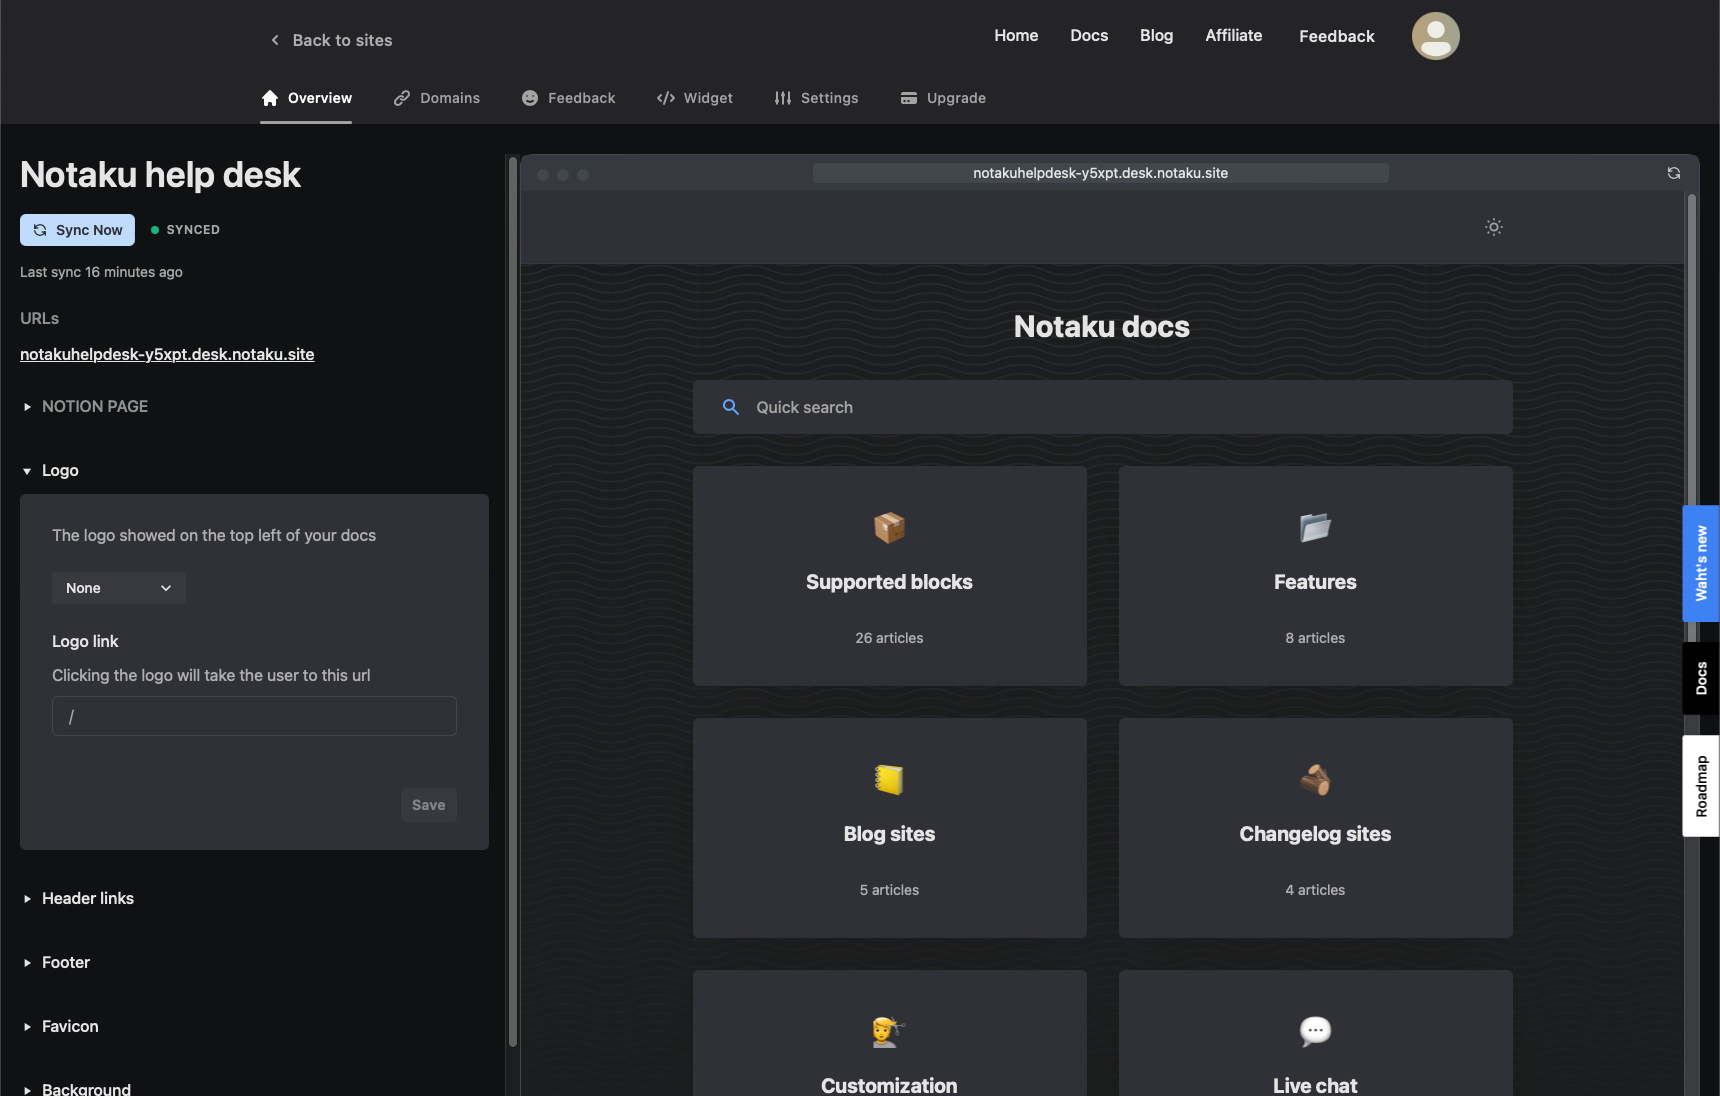This screenshot has width=1720, height=1096.
Task: Open Affiliate in top navigation
Action: pos(1234,36)
